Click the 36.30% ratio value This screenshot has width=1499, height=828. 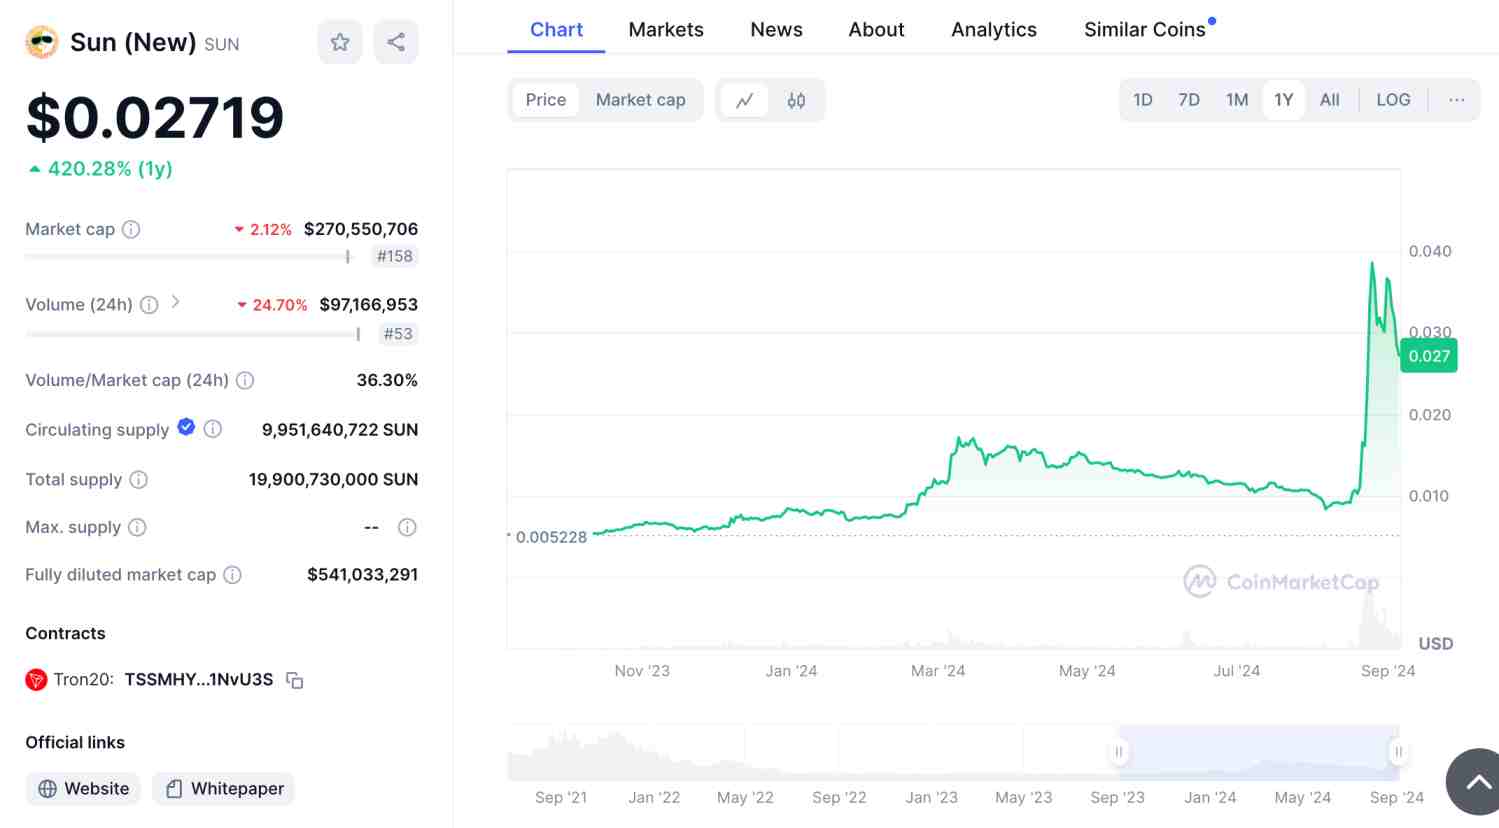click(x=387, y=380)
